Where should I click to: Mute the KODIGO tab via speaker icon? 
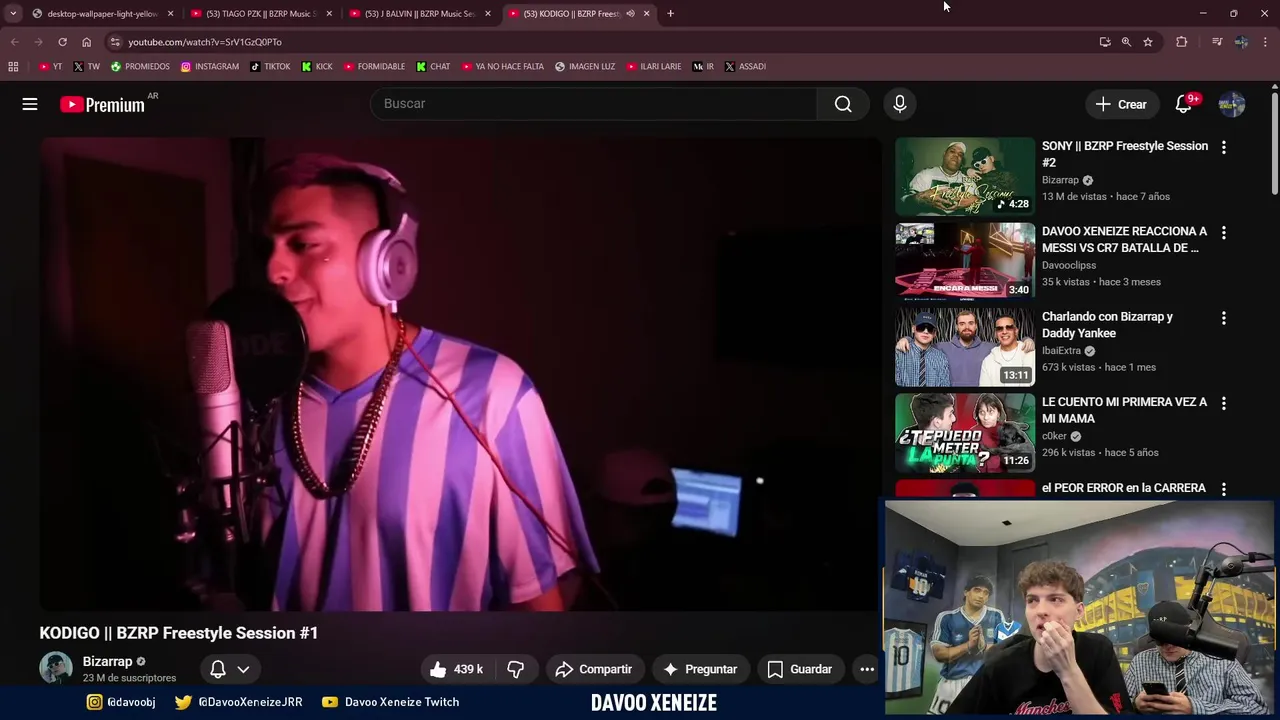click(630, 14)
